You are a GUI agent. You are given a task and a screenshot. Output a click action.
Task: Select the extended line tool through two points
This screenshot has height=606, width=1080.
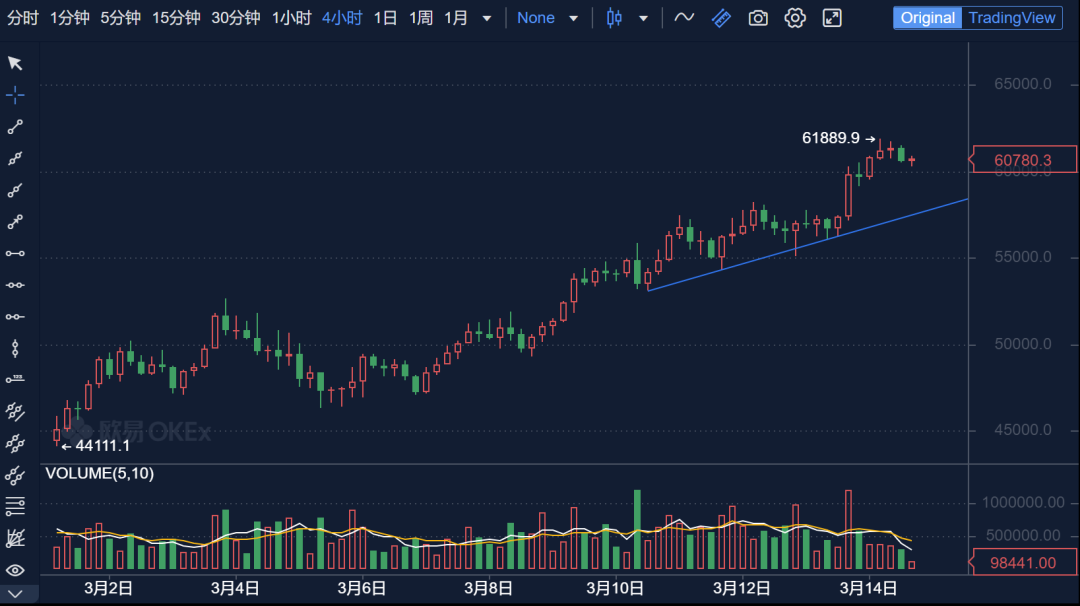tap(15, 158)
